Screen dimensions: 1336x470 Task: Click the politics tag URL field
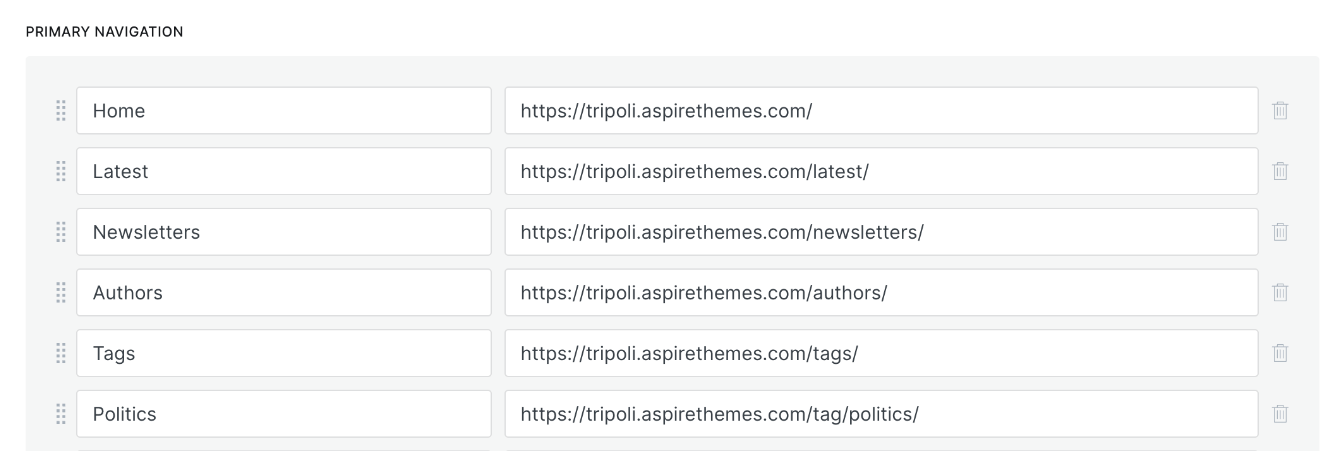click(x=880, y=414)
